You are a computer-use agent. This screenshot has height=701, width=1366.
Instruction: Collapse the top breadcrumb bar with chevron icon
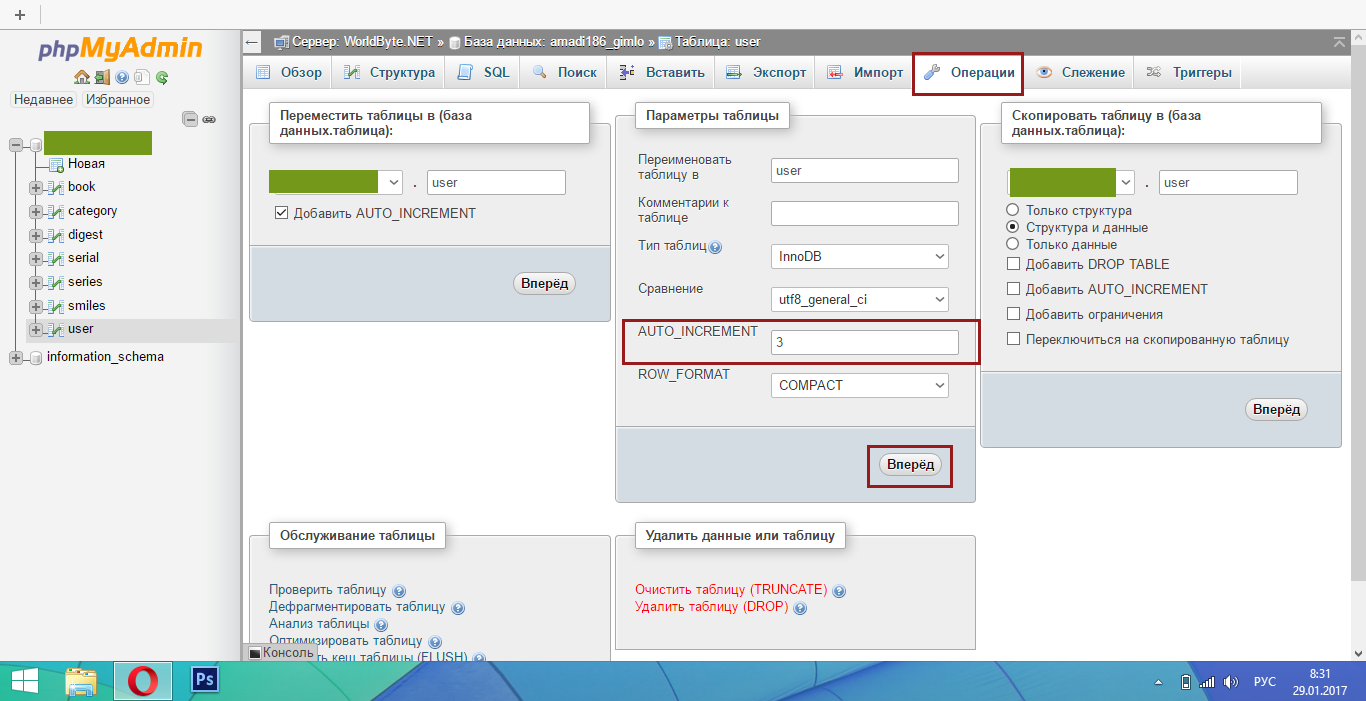click(x=1339, y=42)
